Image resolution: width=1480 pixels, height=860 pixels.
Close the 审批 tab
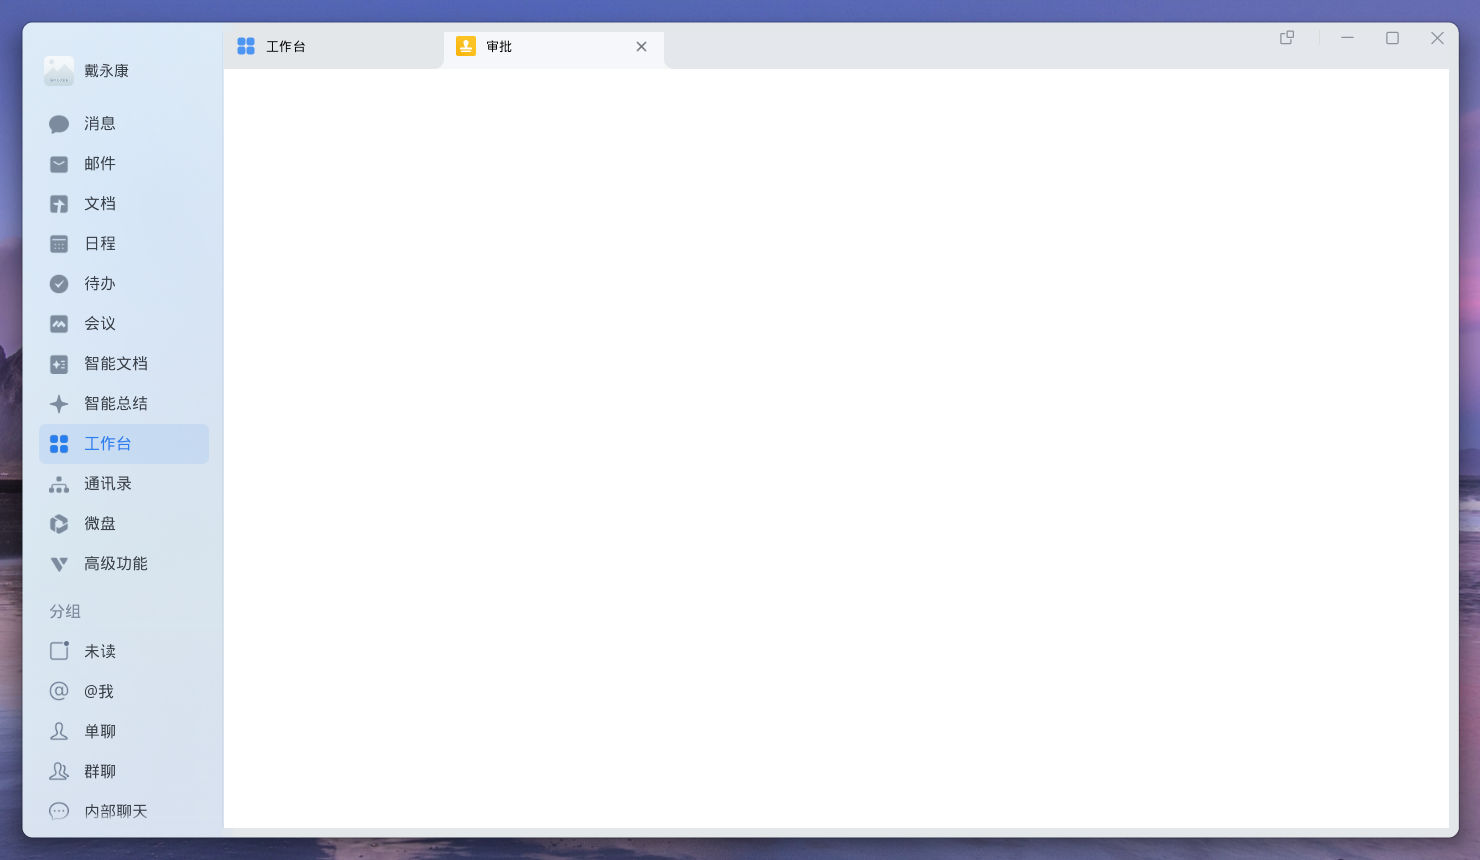tap(642, 47)
